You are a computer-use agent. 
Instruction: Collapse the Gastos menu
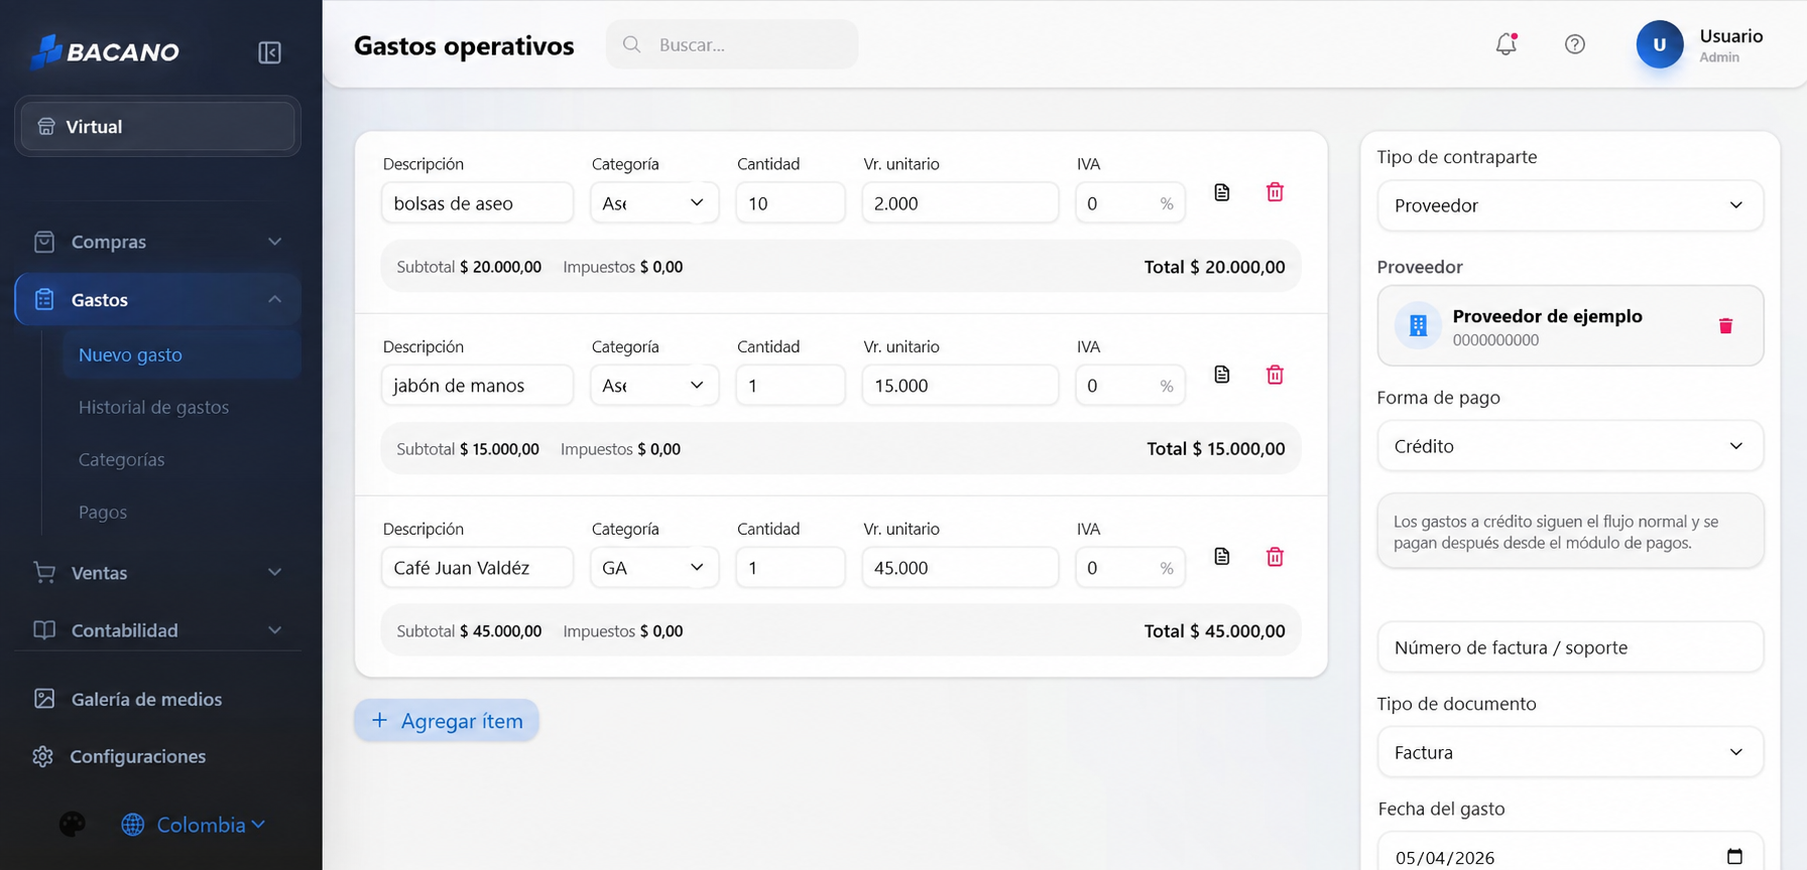[157, 299]
